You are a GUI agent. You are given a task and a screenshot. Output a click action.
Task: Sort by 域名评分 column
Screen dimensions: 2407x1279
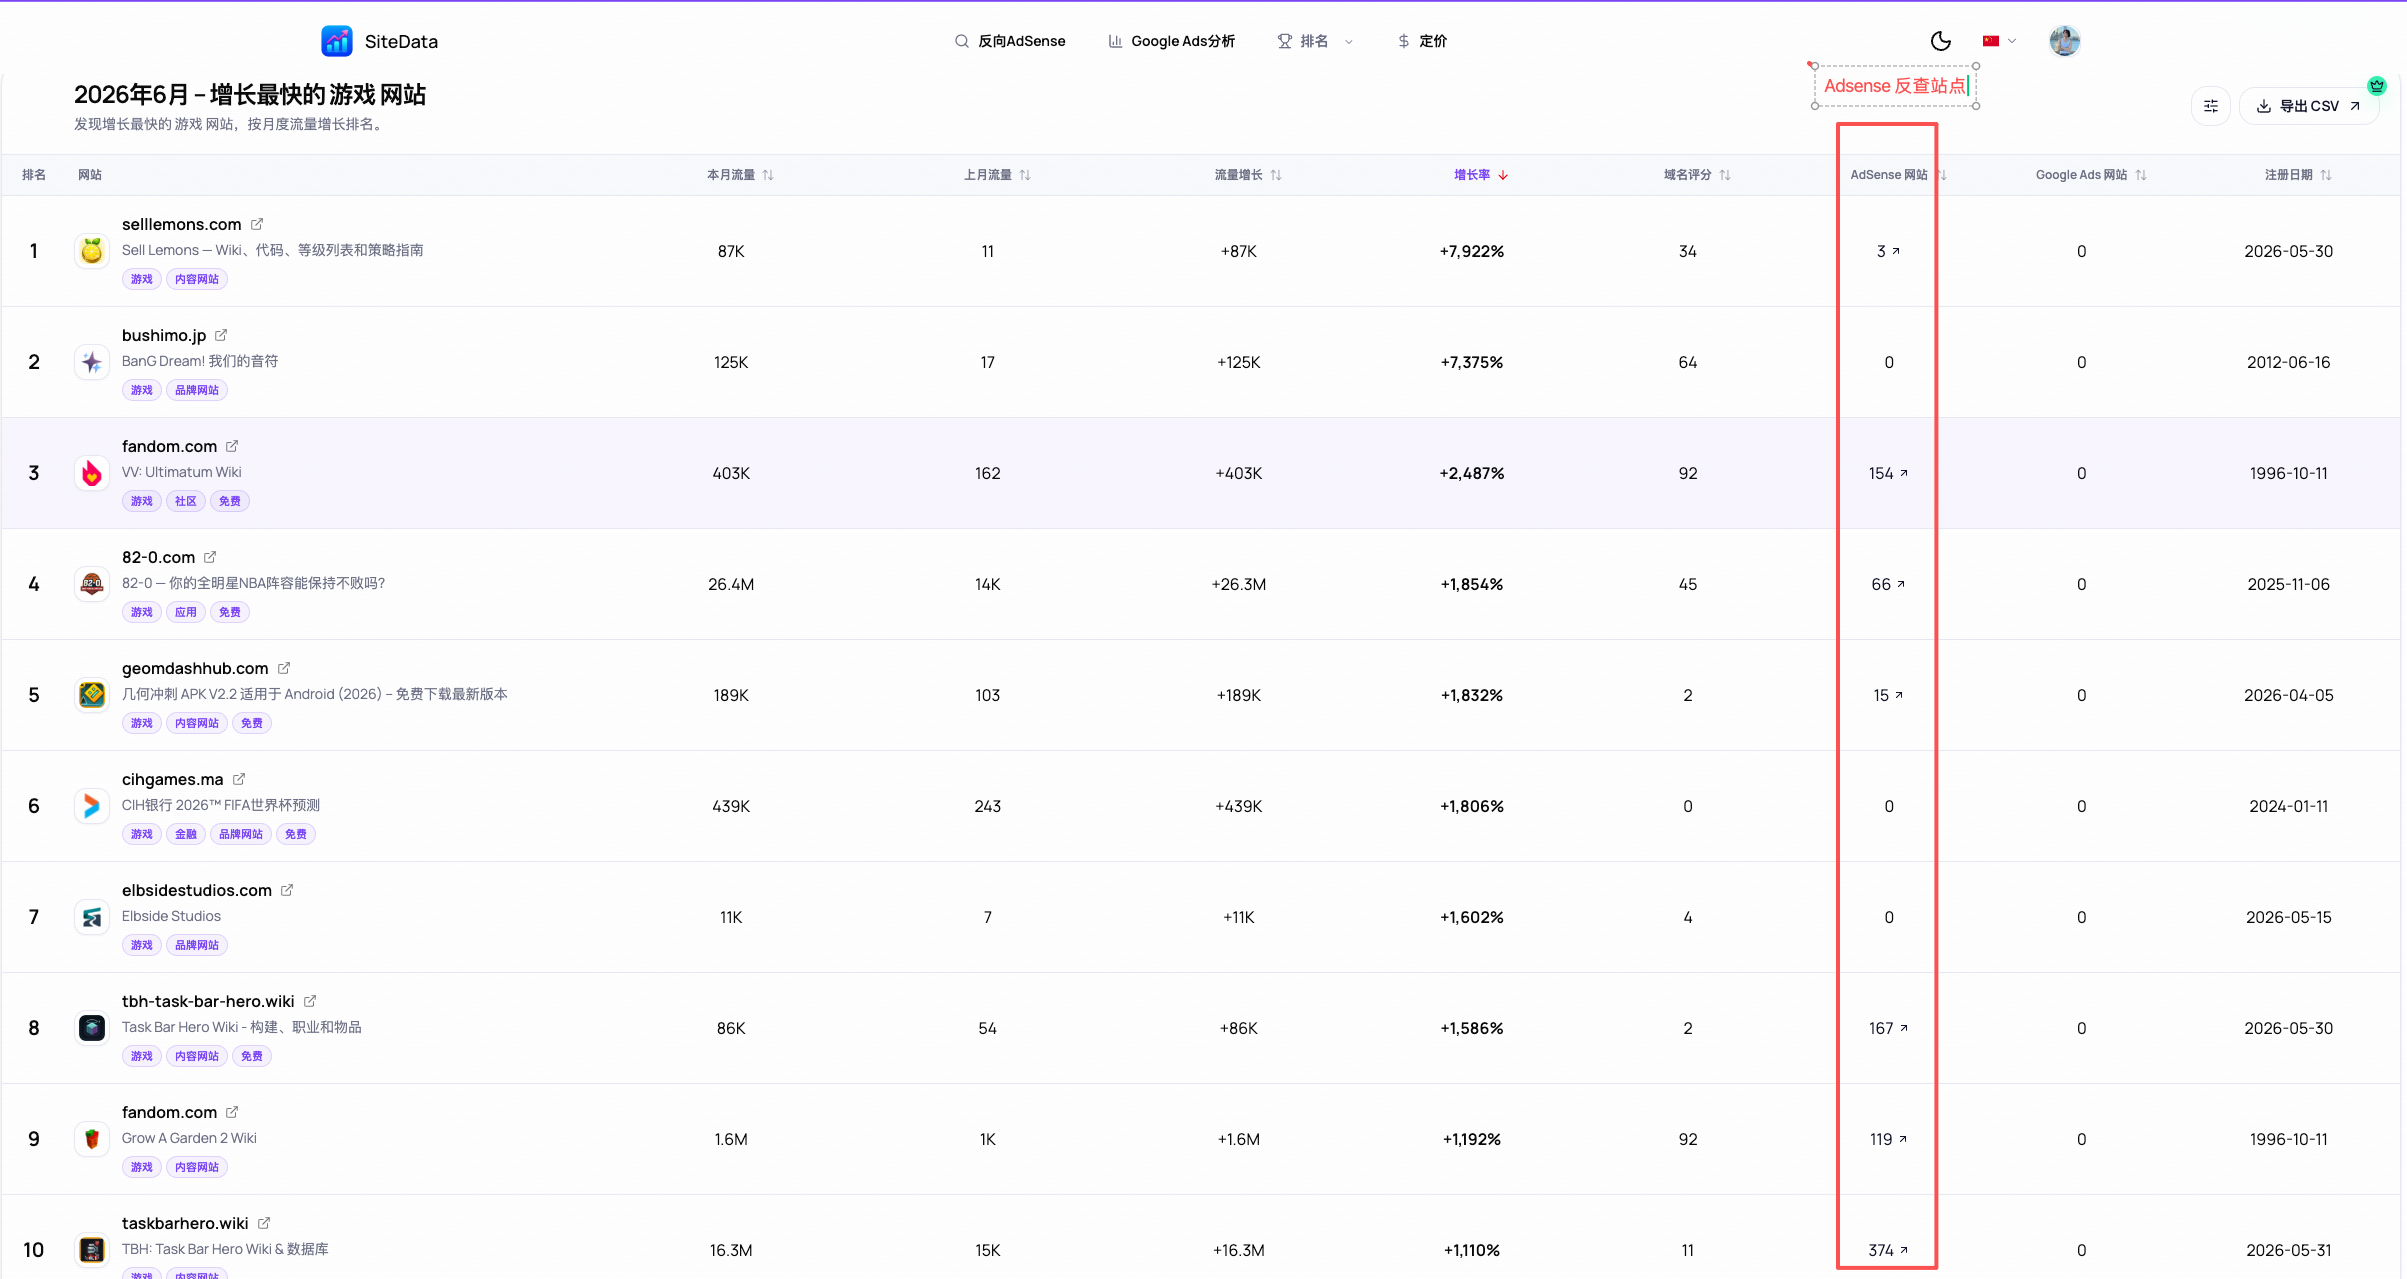(1697, 175)
